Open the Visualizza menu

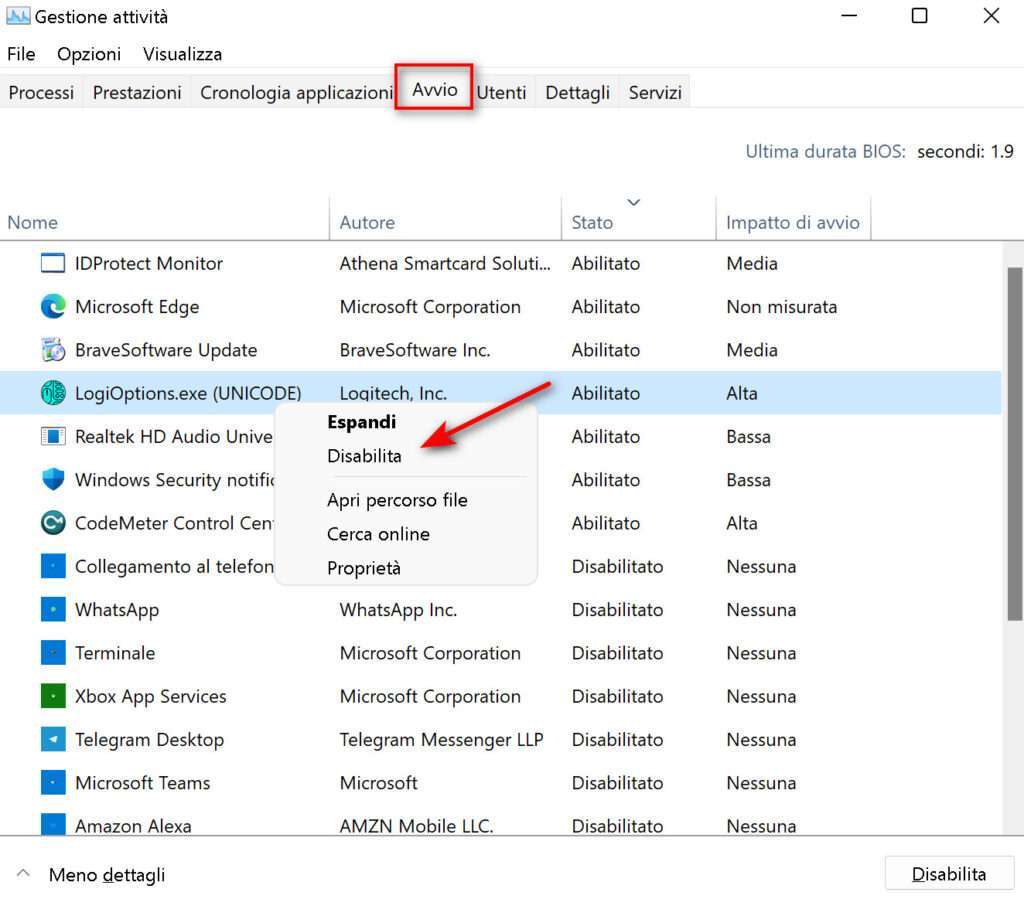[182, 54]
